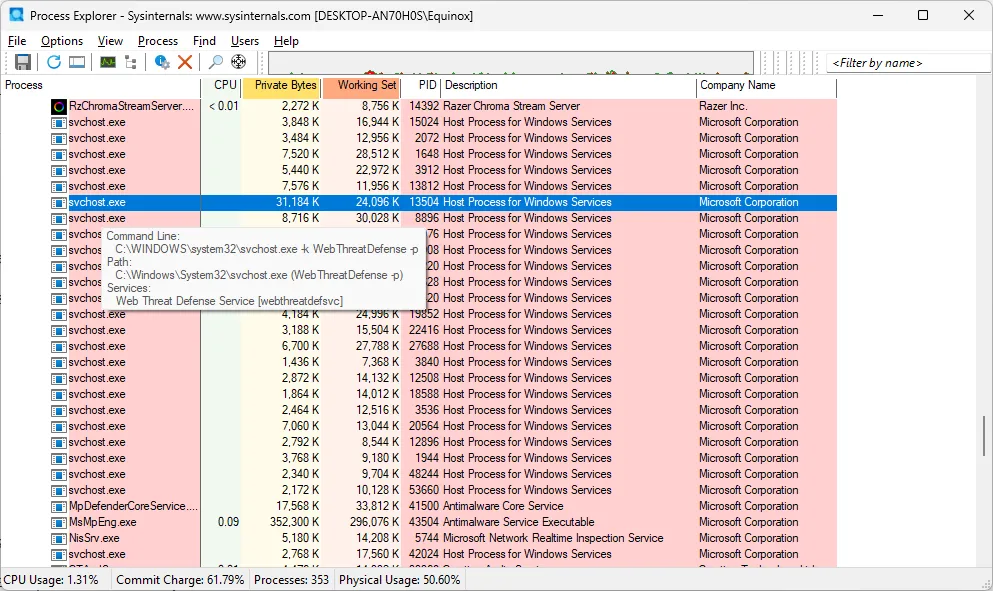Viewport: 993px width, 591px height.
Task: Click the vertical scrollbar thumb
Action: point(985,436)
